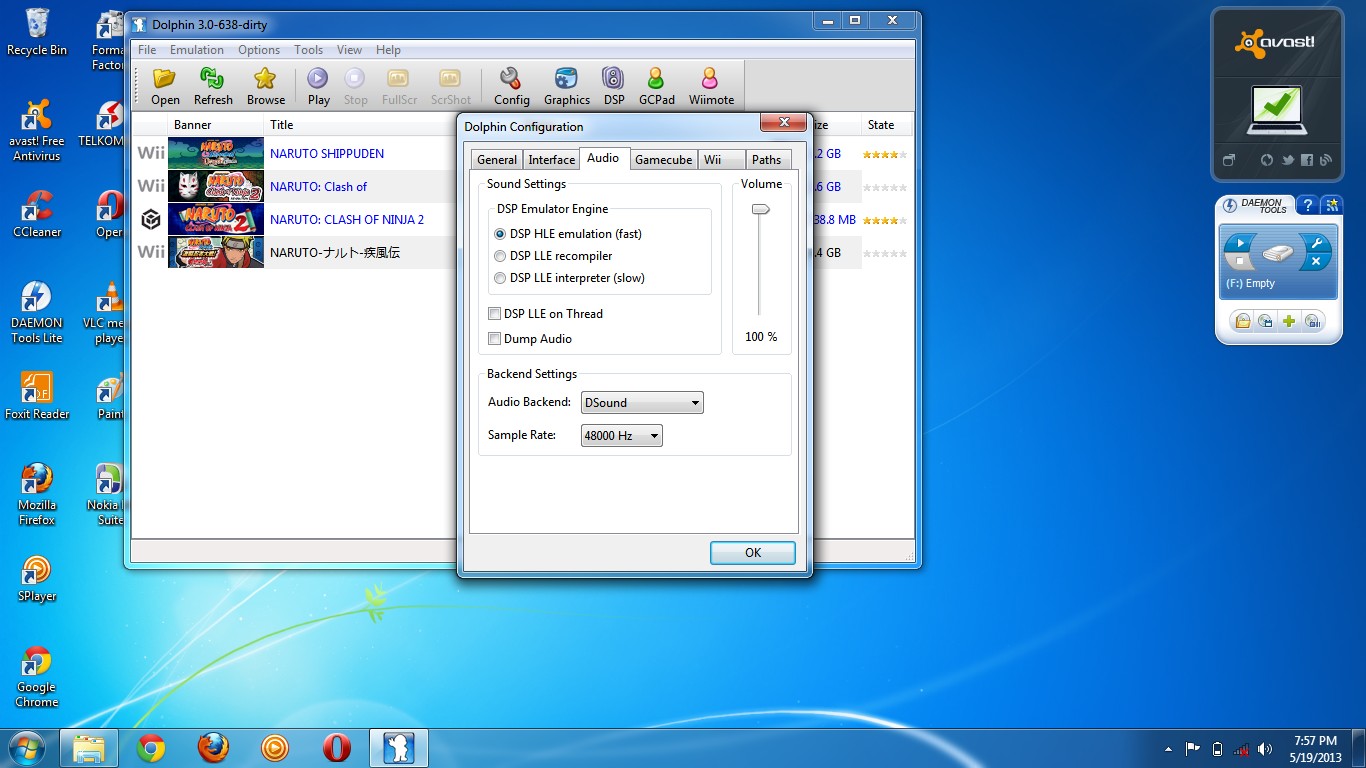Screen dimensions: 1366x768
Task: Launch Opera from the taskbar
Action: pos(336,748)
